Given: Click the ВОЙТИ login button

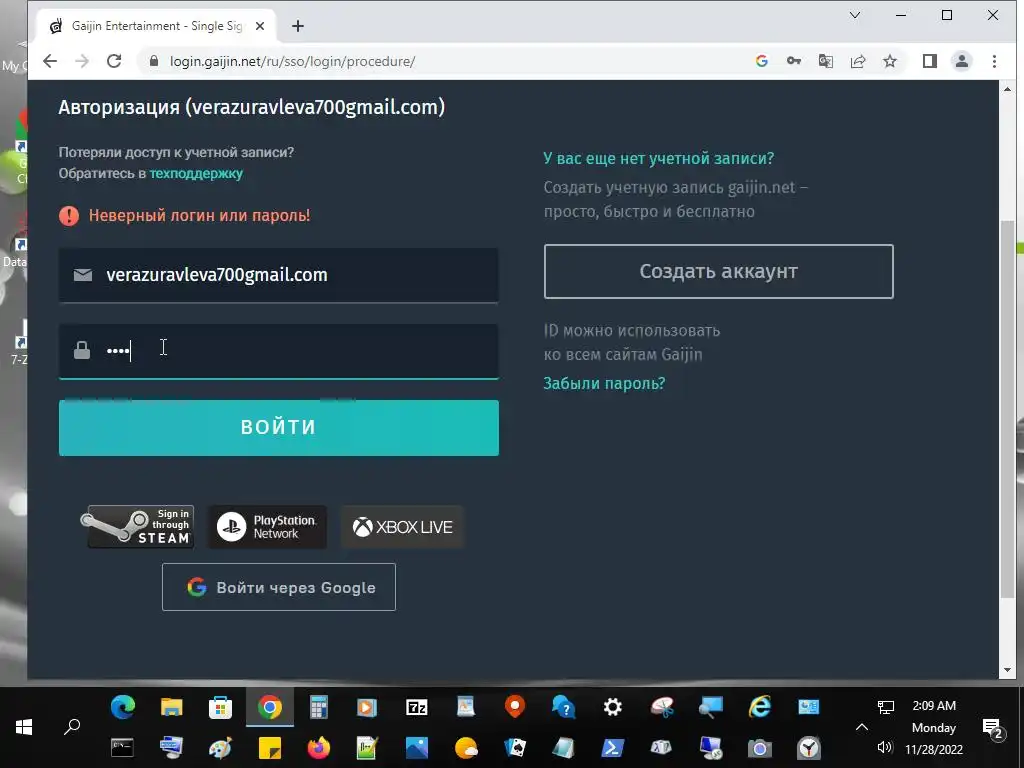Looking at the screenshot, I should 279,428.
